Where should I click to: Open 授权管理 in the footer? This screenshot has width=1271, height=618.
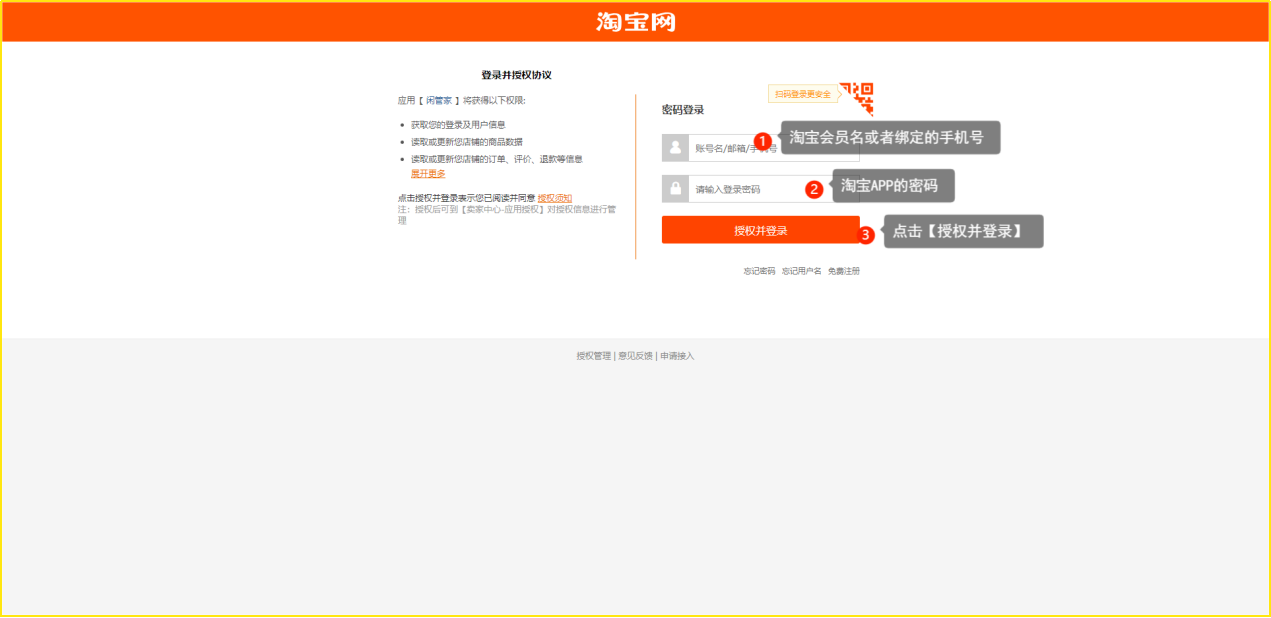pos(593,356)
